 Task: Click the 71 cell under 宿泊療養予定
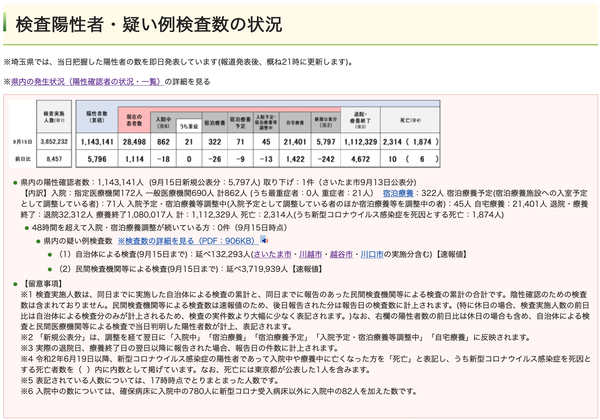[x=240, y=142]
